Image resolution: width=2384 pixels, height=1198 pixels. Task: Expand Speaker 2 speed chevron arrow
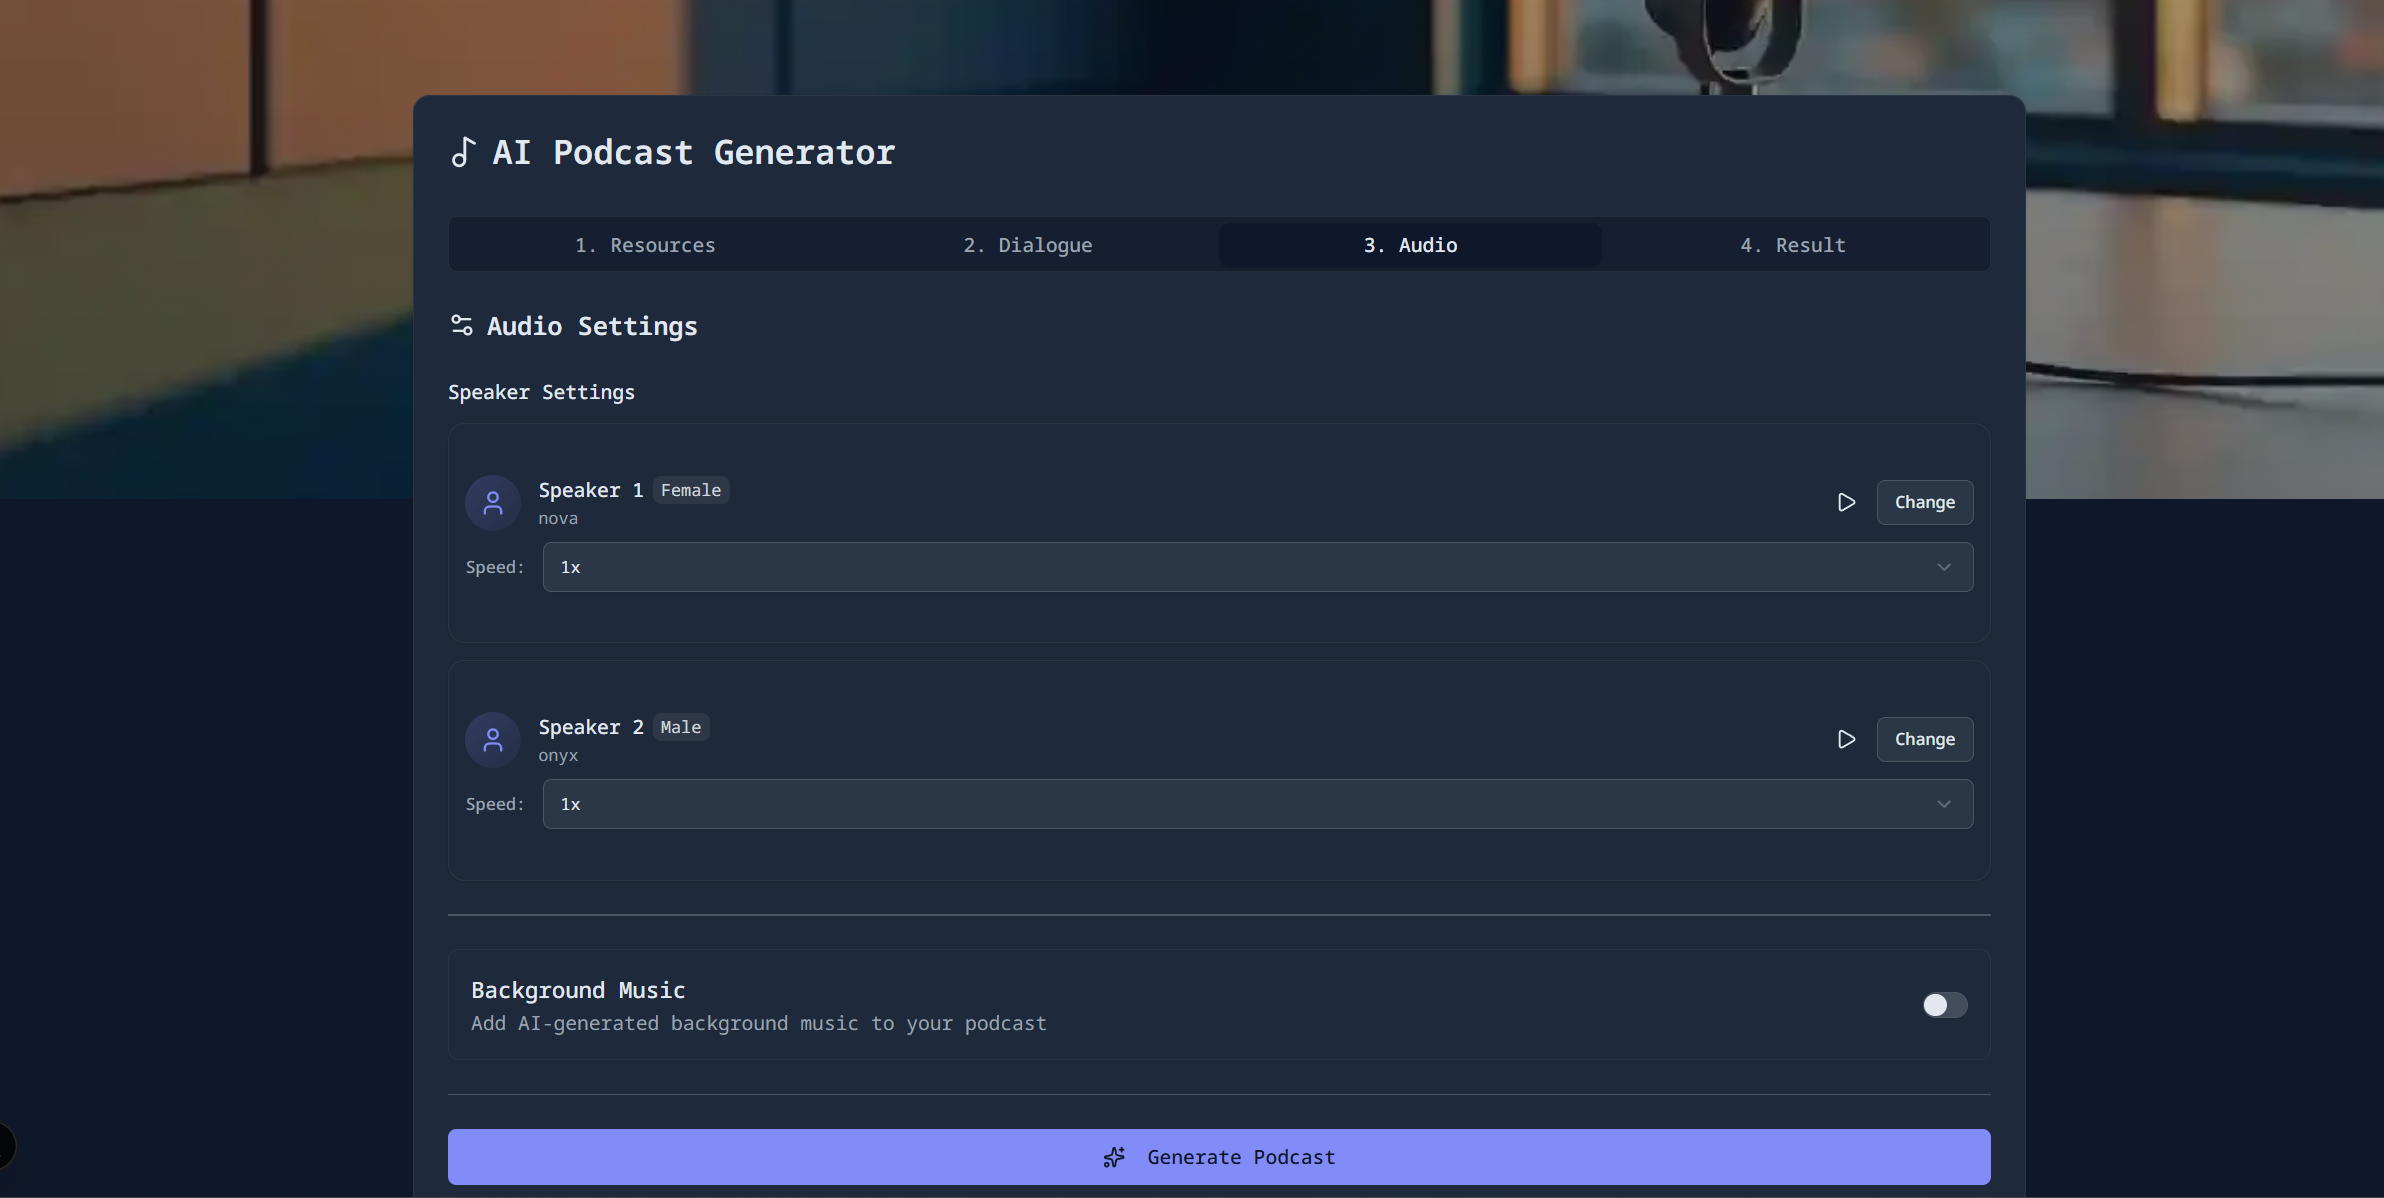coord(1943,804)
